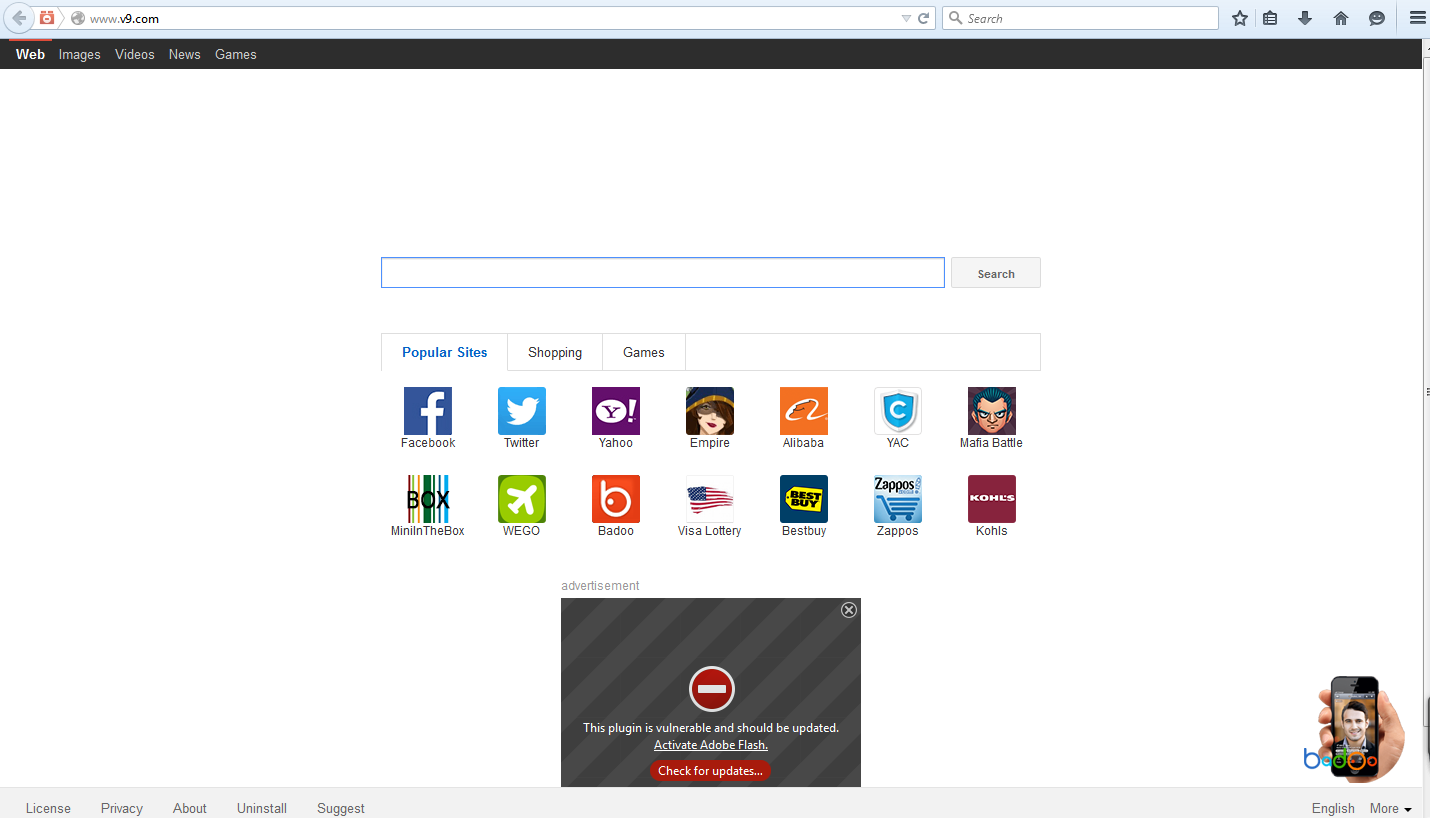This screenshot has width=1430, height=818.
Task: Select the Popular Sites tab
Action: 445,352
